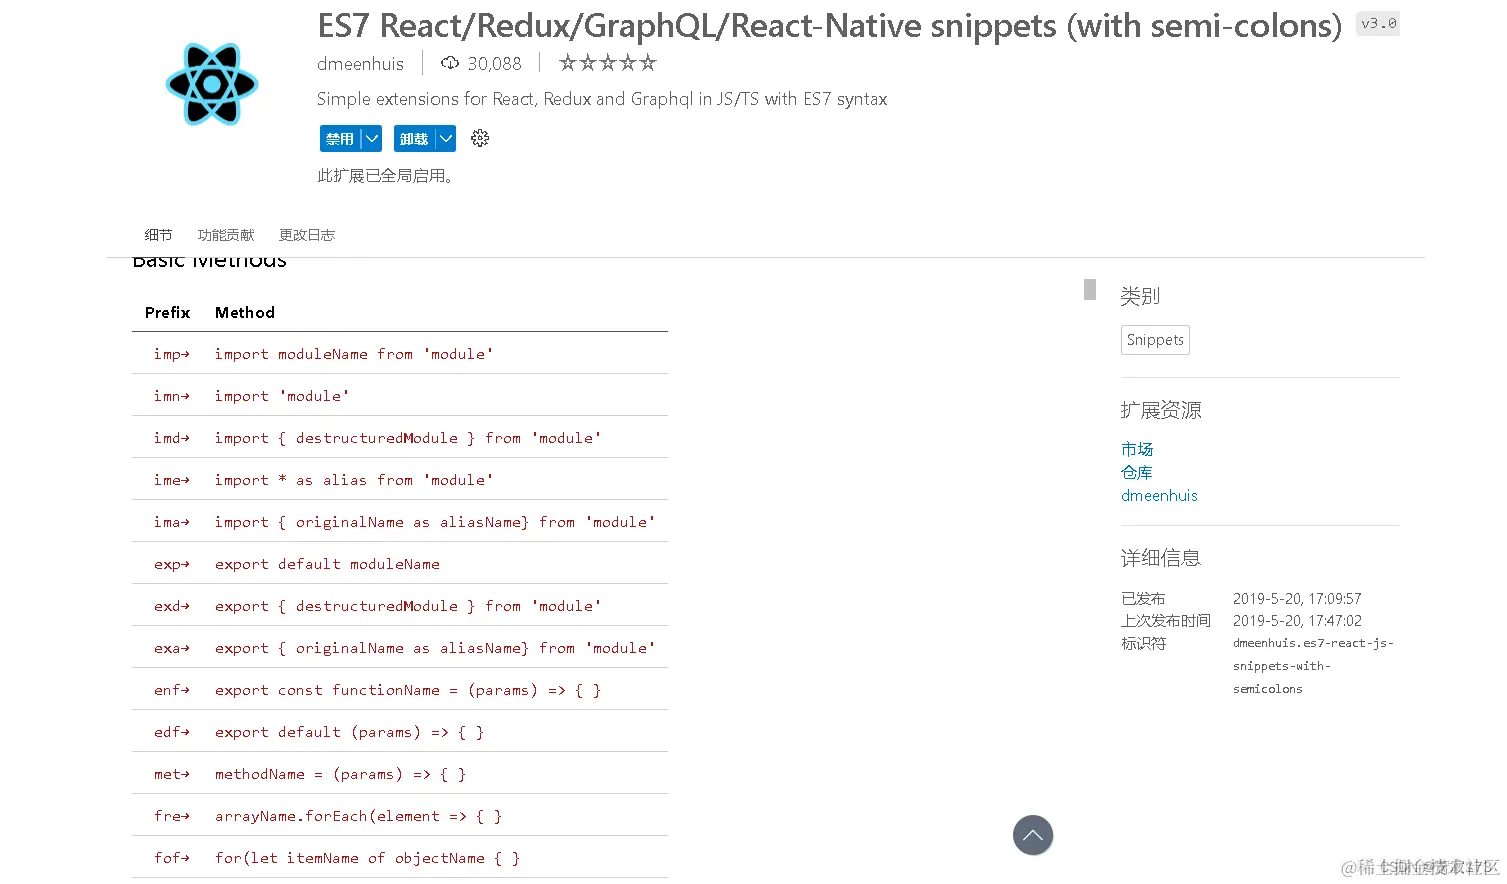Click the 禁用 (disable) button
This screenshot has width=1507, height=884.
coord(340,139)
